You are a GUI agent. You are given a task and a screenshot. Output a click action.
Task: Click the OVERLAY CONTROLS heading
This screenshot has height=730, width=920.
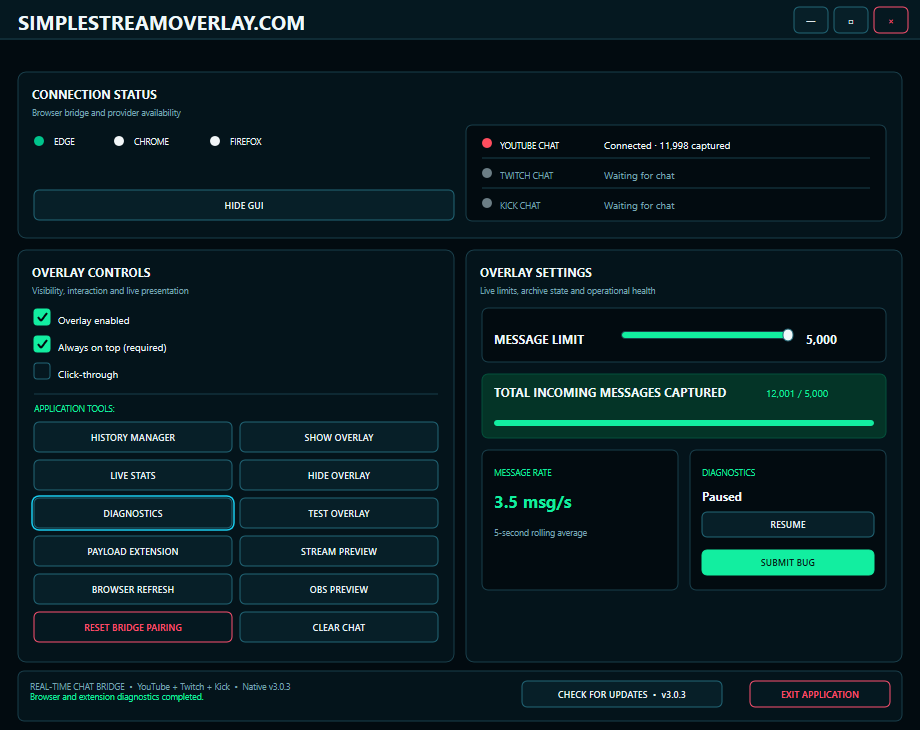[x=91, y=272]
